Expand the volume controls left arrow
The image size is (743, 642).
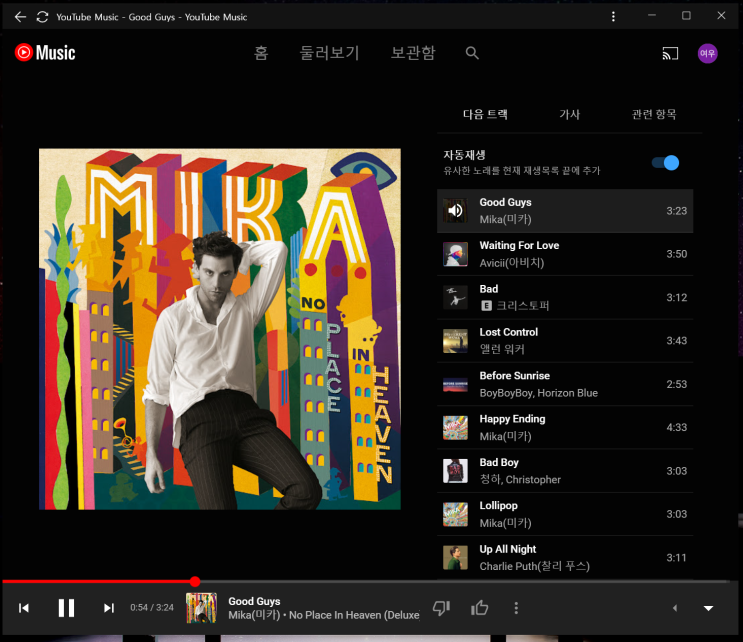(675, 608)
